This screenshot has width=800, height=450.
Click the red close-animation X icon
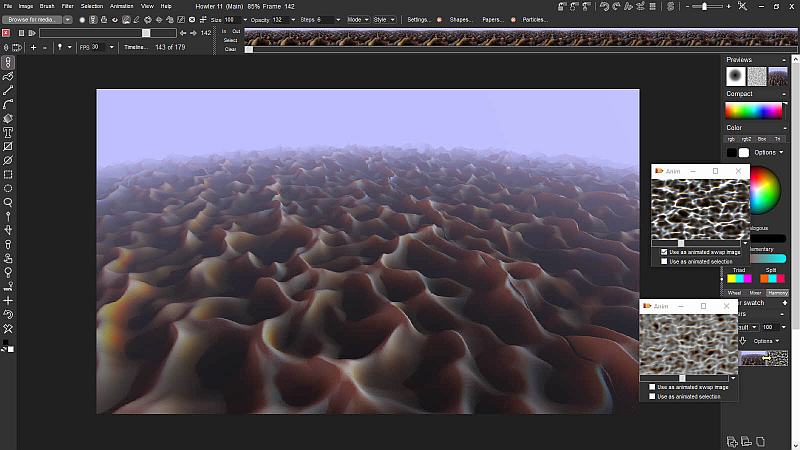point(7,33)
